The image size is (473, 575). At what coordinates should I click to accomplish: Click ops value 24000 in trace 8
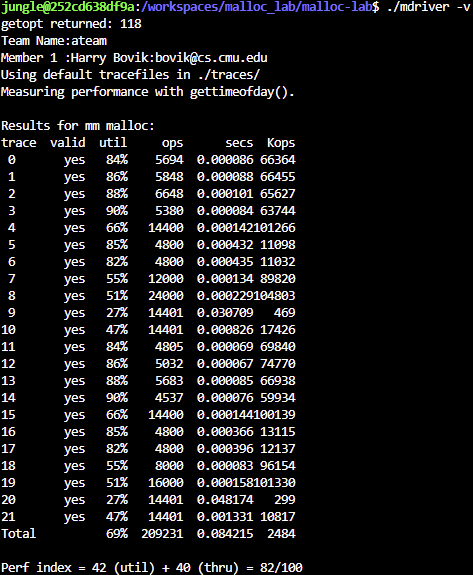click(x=166, y=296)
